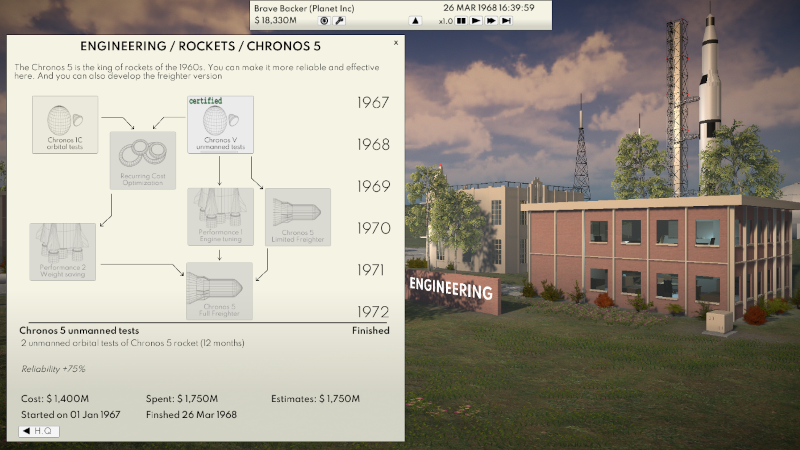Pause the game time
This screenshot has height=450, width=800.
pyautogui.click(x=461, y=20)
